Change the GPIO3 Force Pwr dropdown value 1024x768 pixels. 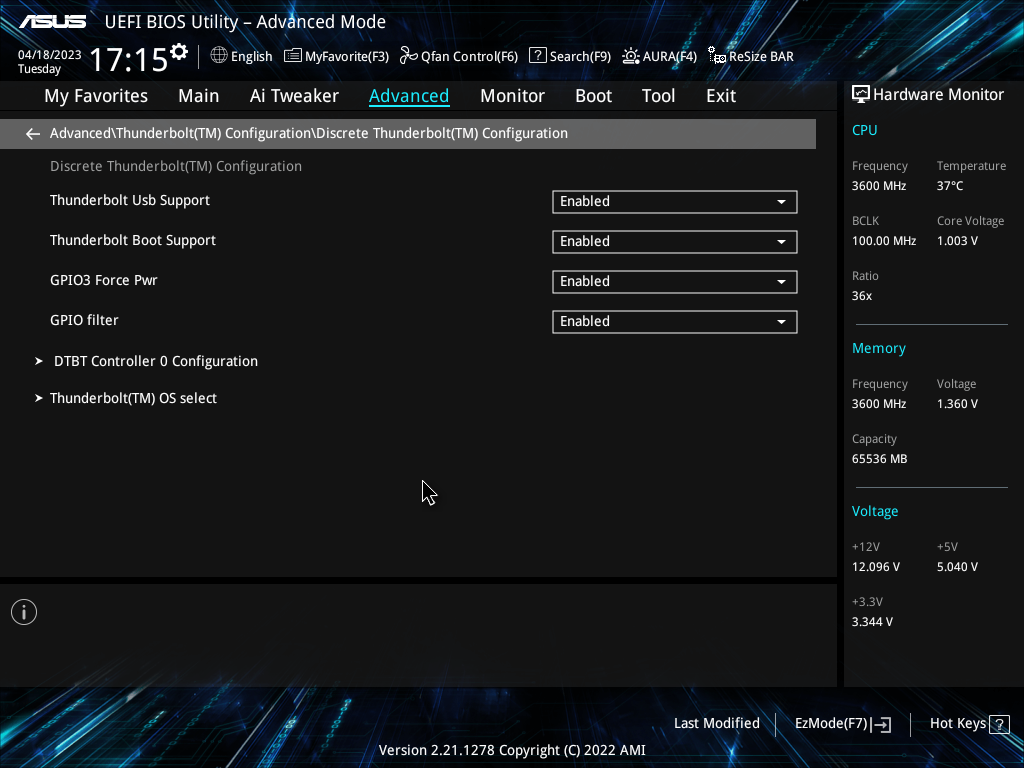coord(674,281)
